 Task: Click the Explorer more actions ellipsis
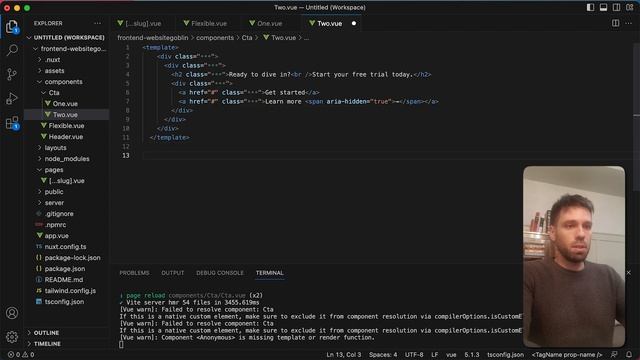pyautogui.click(x=98, y=23)
